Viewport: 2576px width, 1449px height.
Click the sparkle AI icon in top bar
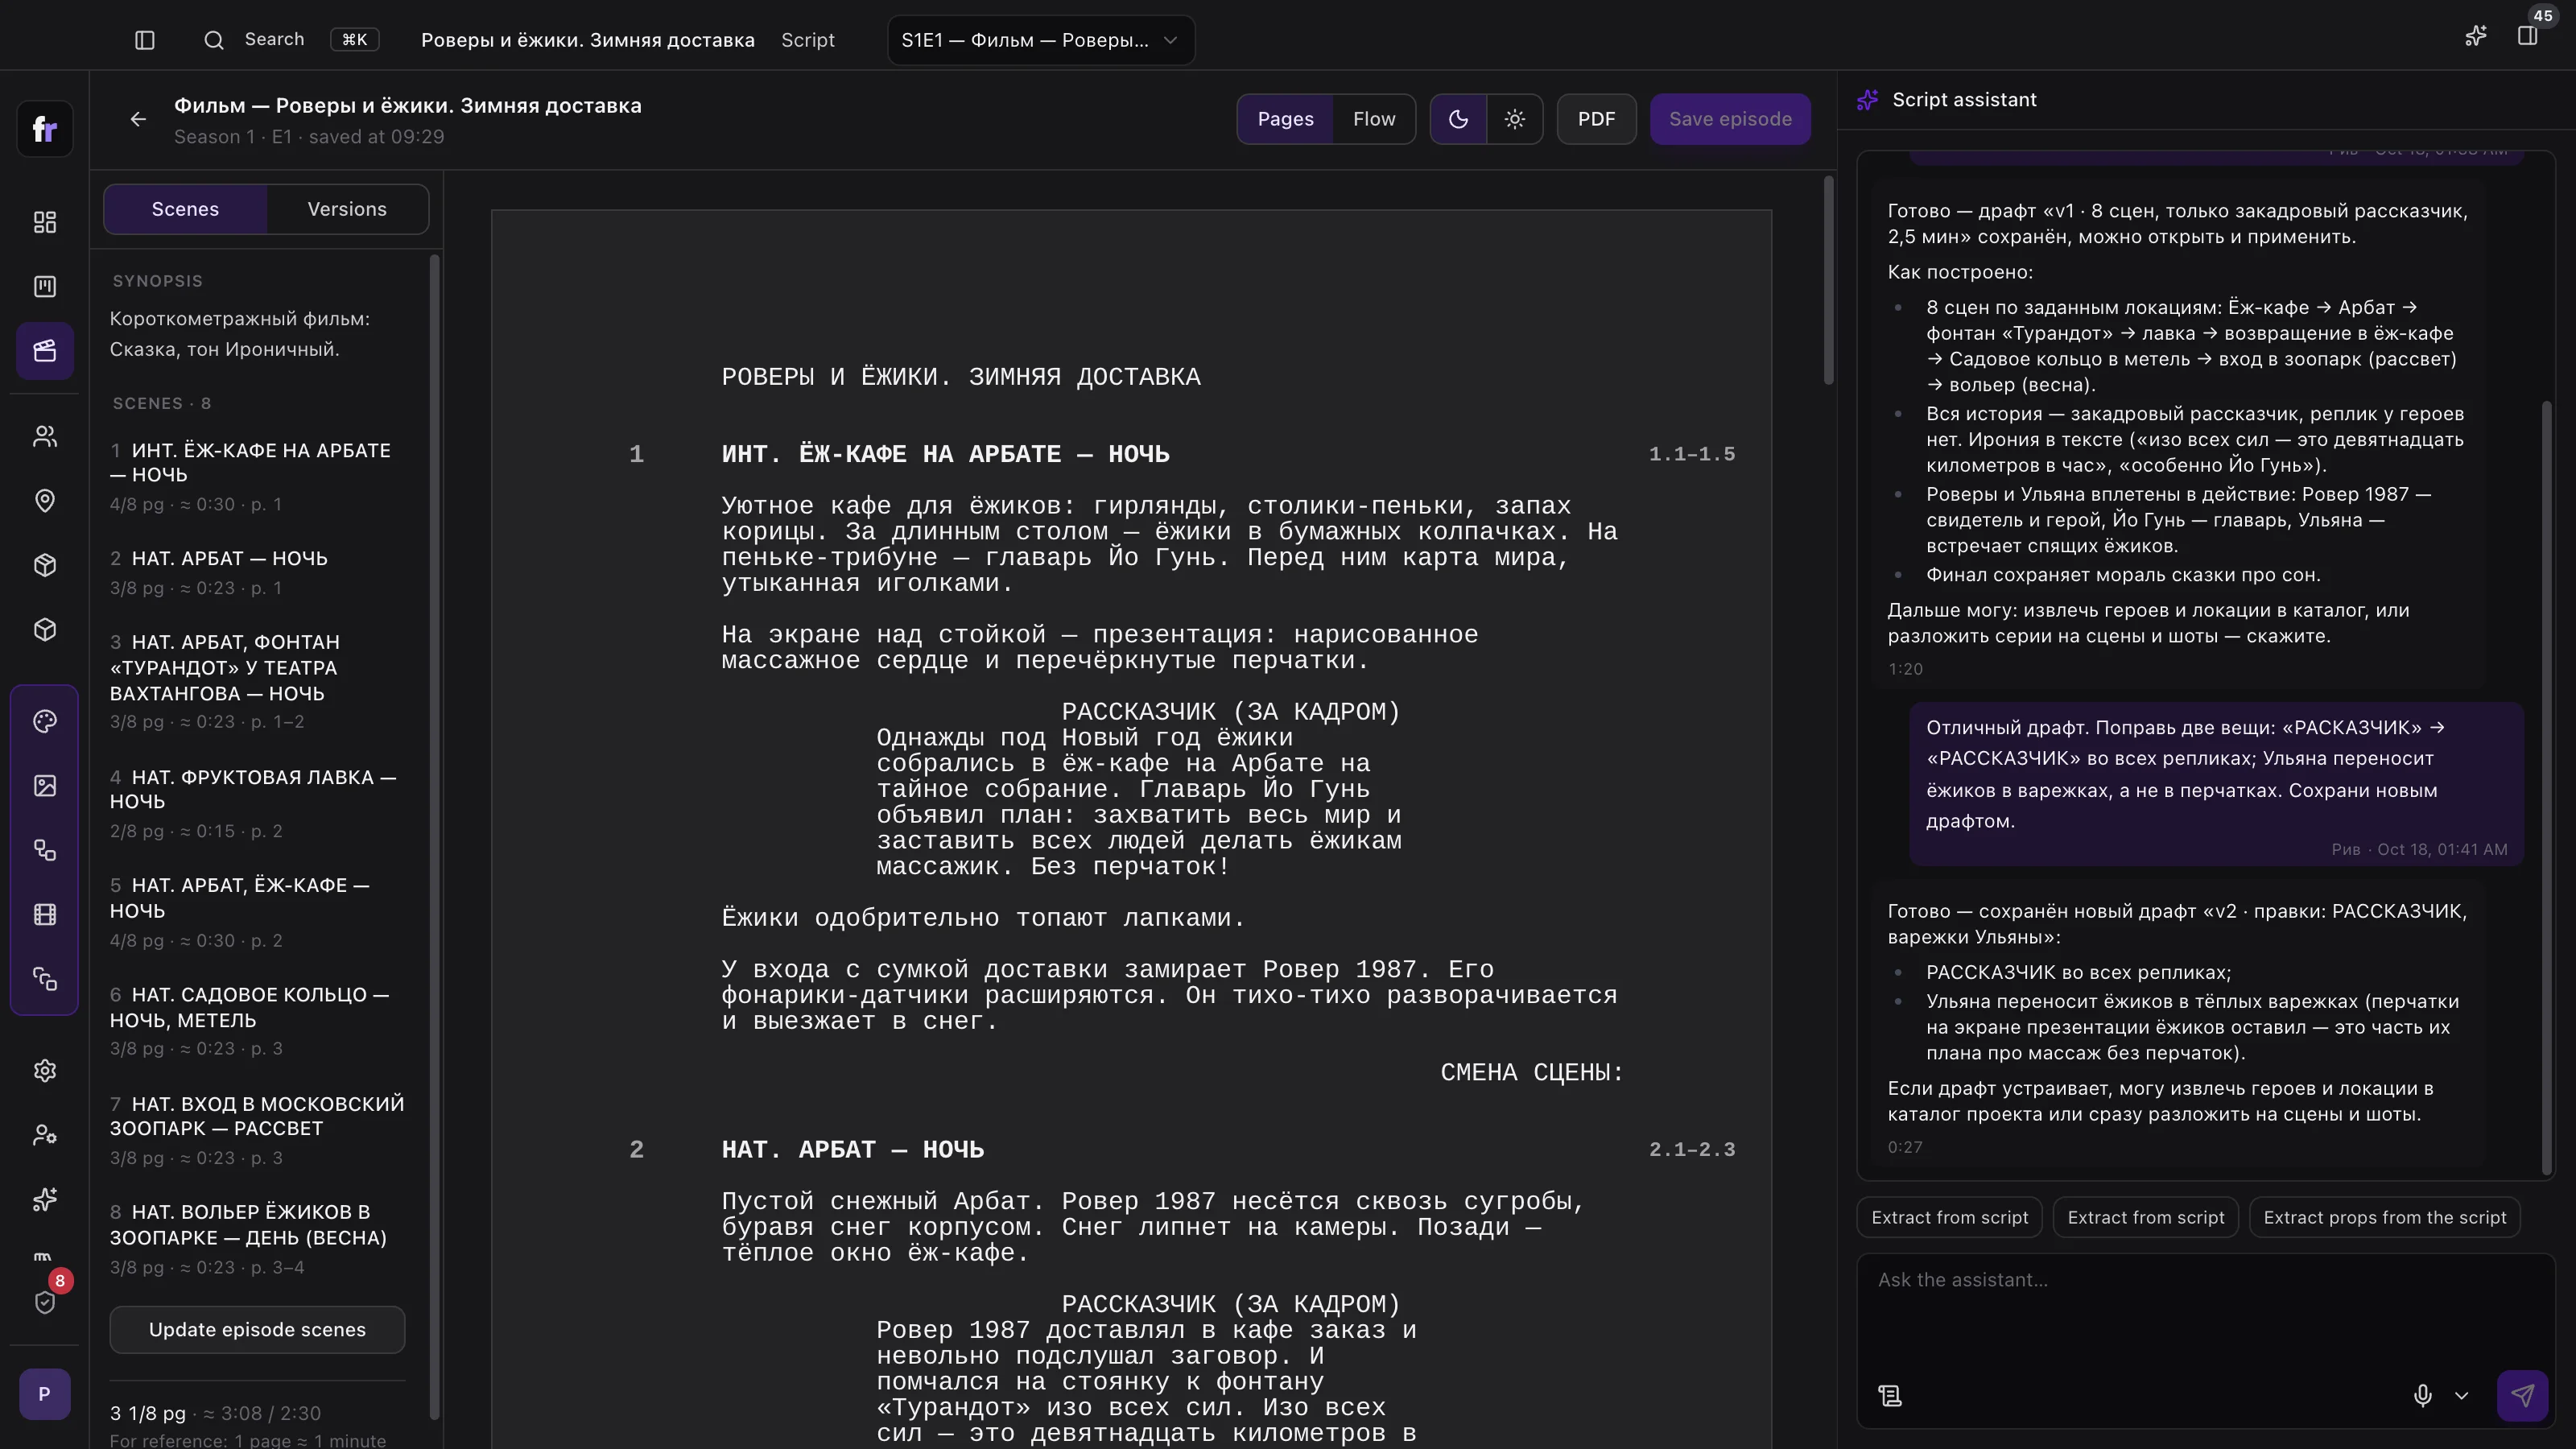(x=2475, y=37)
